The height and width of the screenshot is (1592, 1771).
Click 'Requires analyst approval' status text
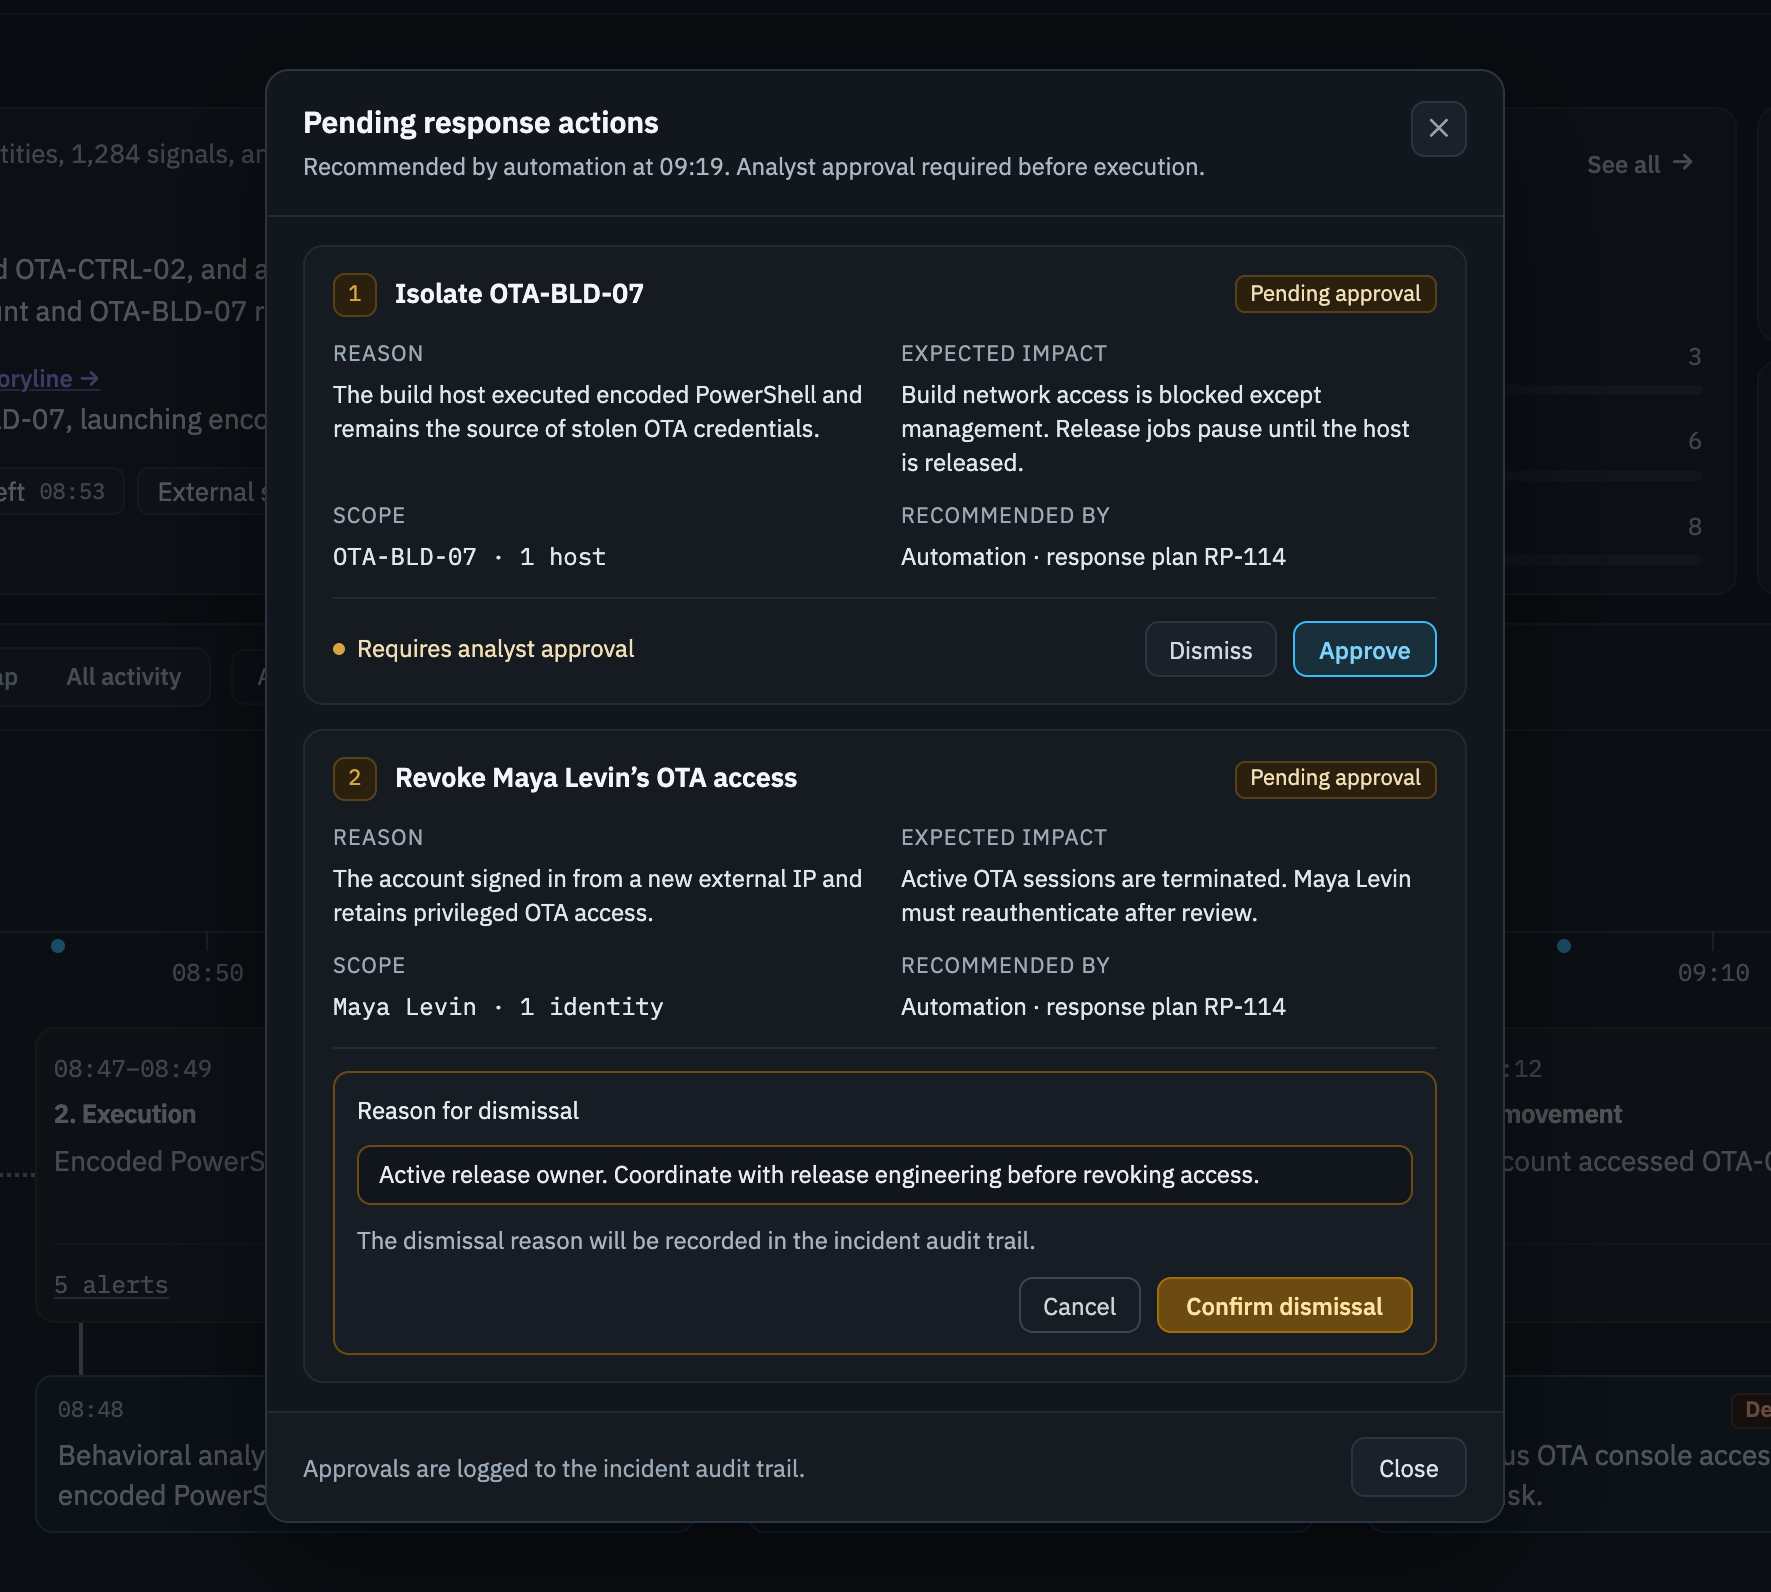click(x=495, y=649)
